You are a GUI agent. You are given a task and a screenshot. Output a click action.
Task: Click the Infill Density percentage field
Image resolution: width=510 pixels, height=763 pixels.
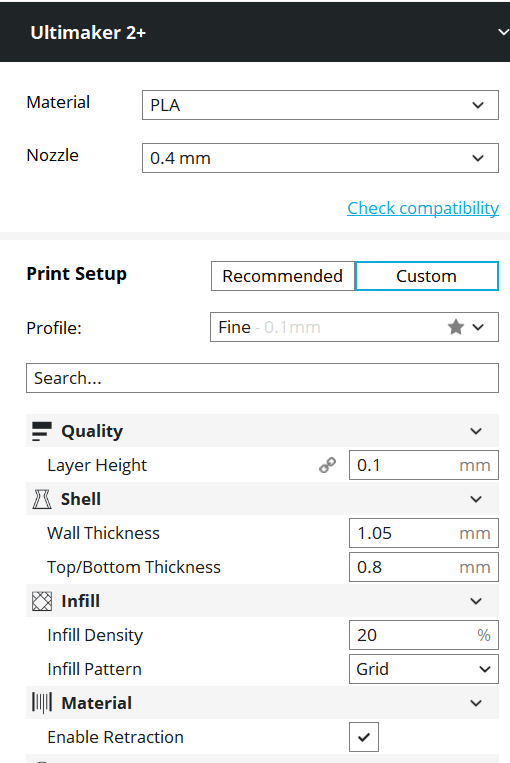(424, 635)
